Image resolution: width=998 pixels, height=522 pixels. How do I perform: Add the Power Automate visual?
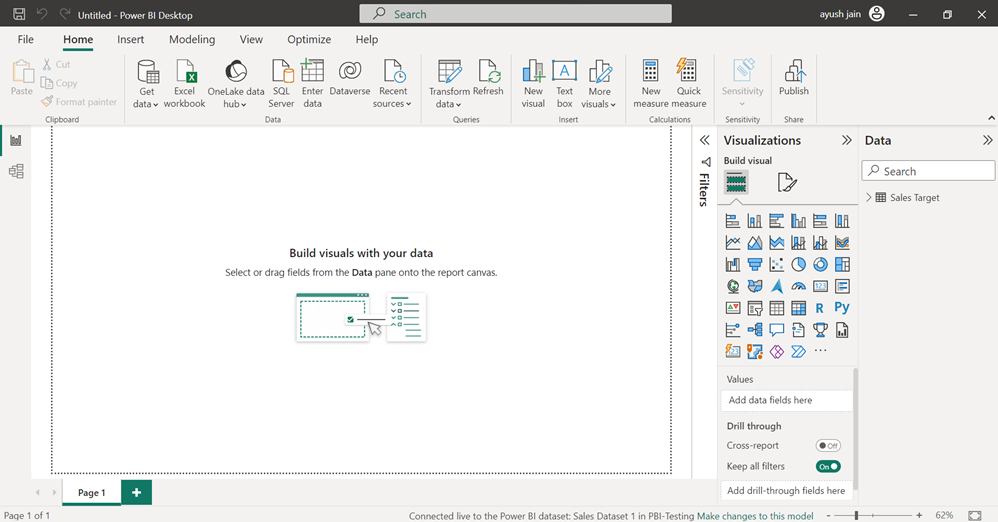tap(798, 351)
